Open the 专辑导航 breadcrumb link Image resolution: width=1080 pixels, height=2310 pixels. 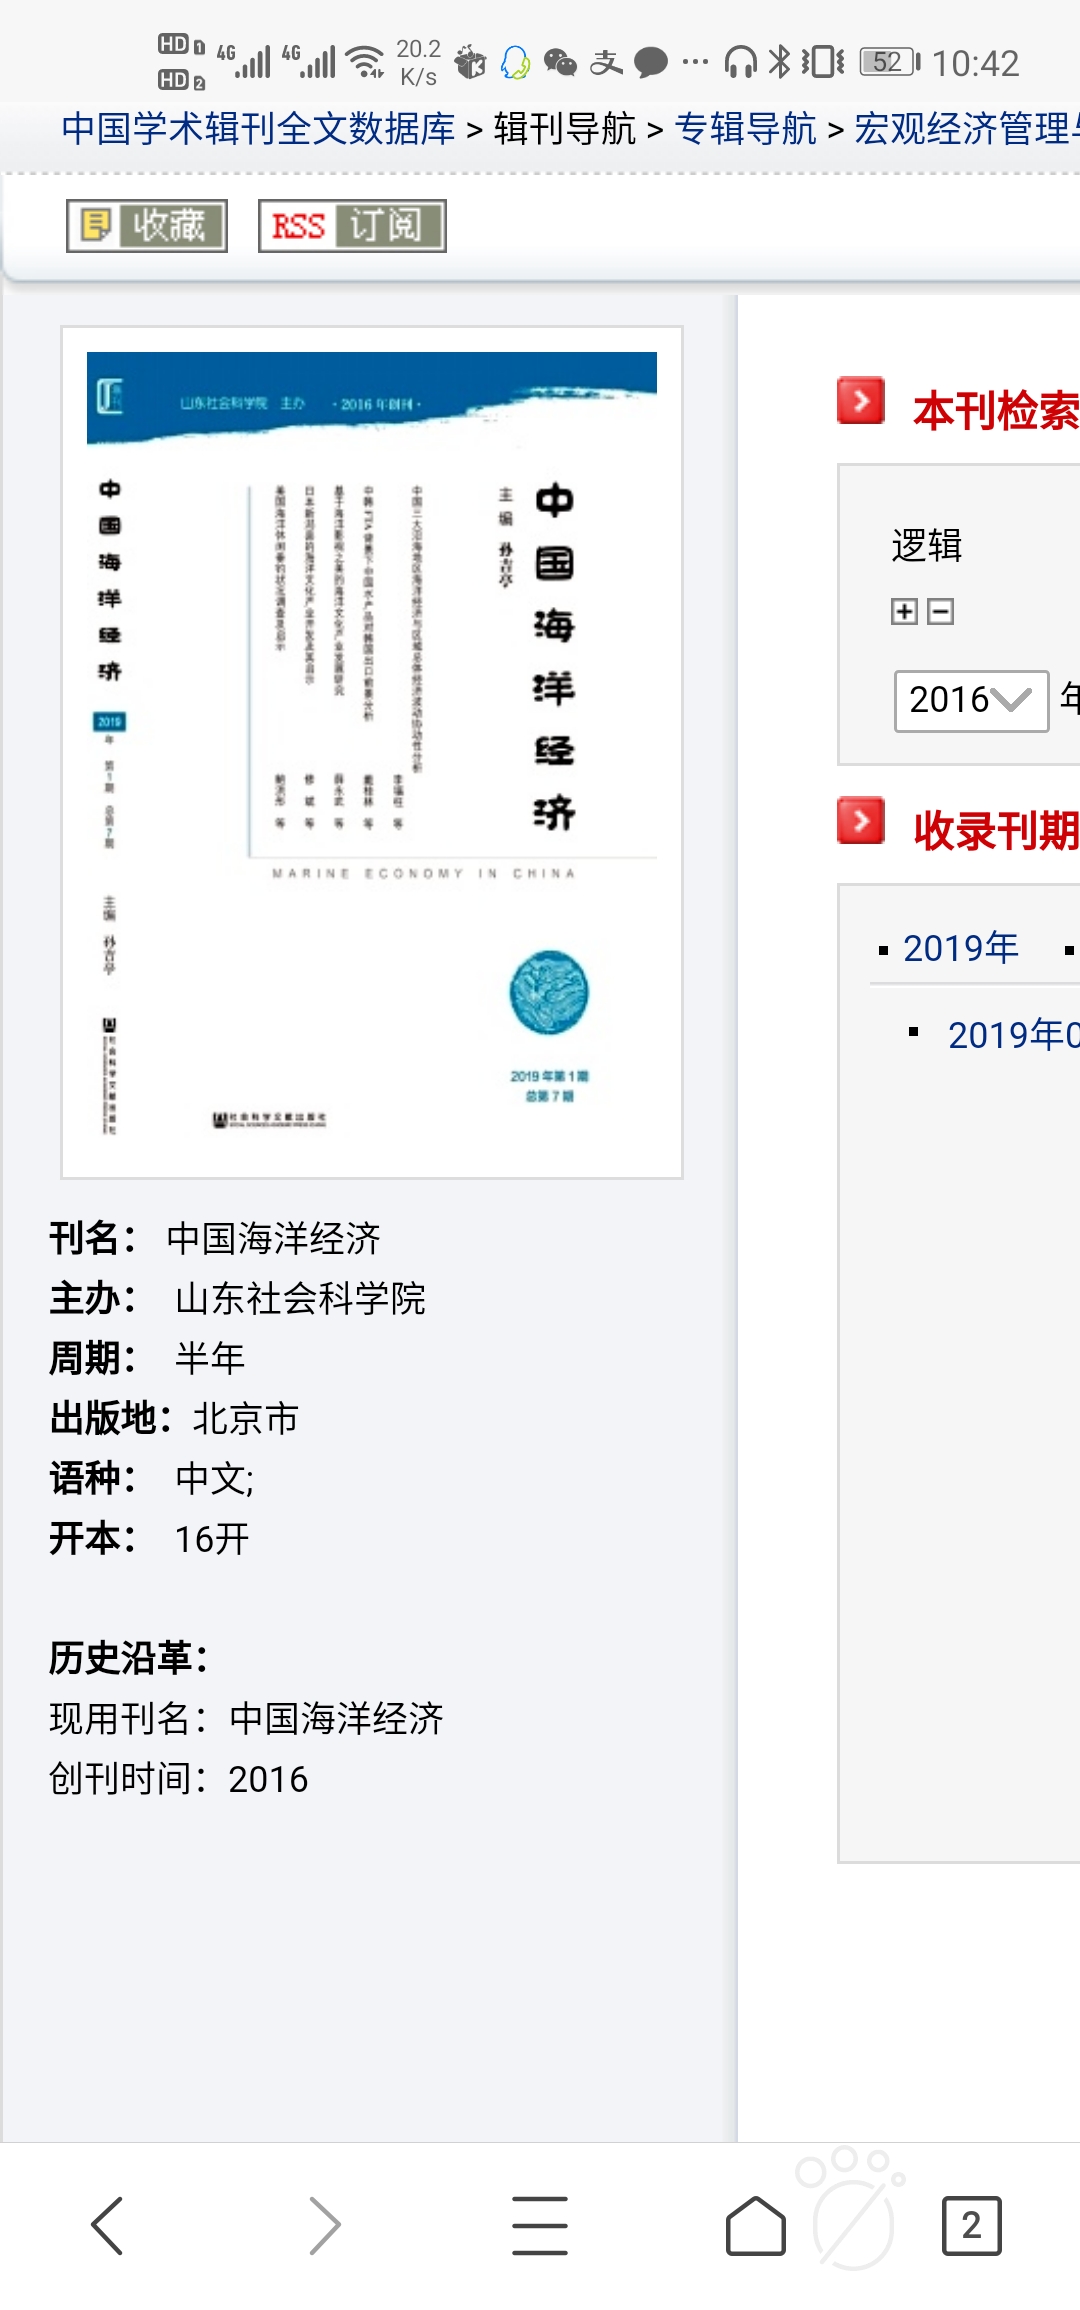point(746,129)
